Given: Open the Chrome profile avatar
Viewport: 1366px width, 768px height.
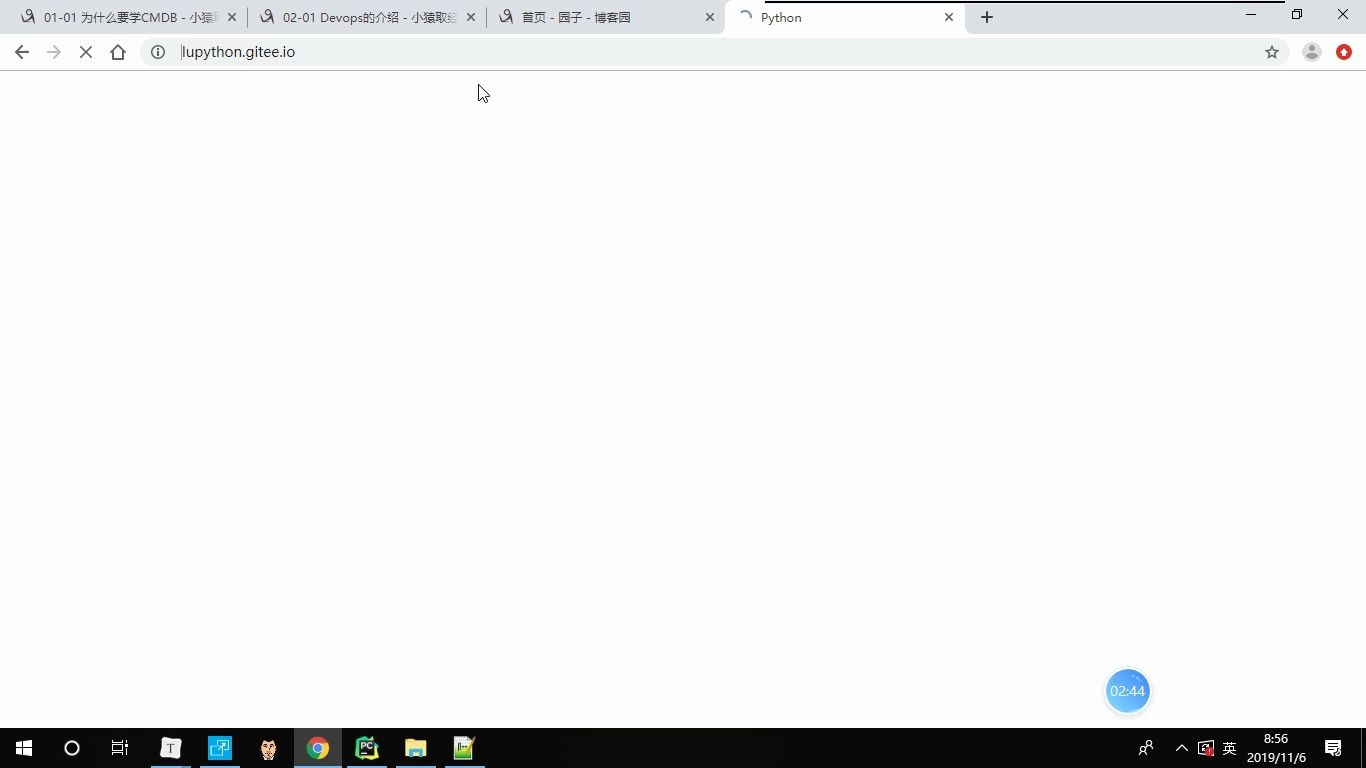Looking at the screenshot, I should (x=1312, y=52).
